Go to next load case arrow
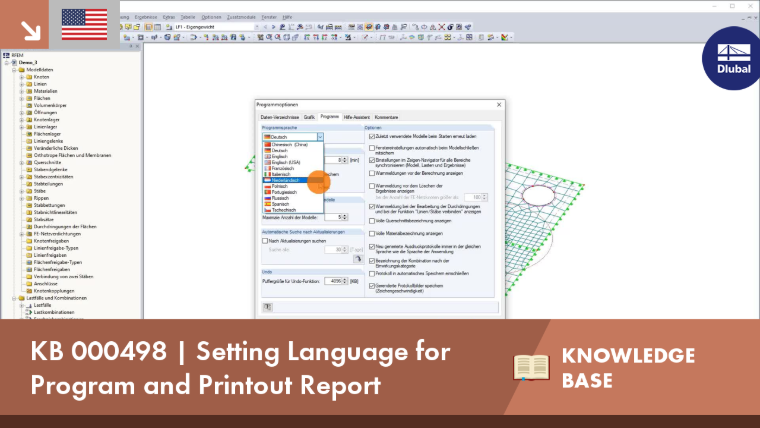This screenshot has width=760, height=428. pos(273,27)
